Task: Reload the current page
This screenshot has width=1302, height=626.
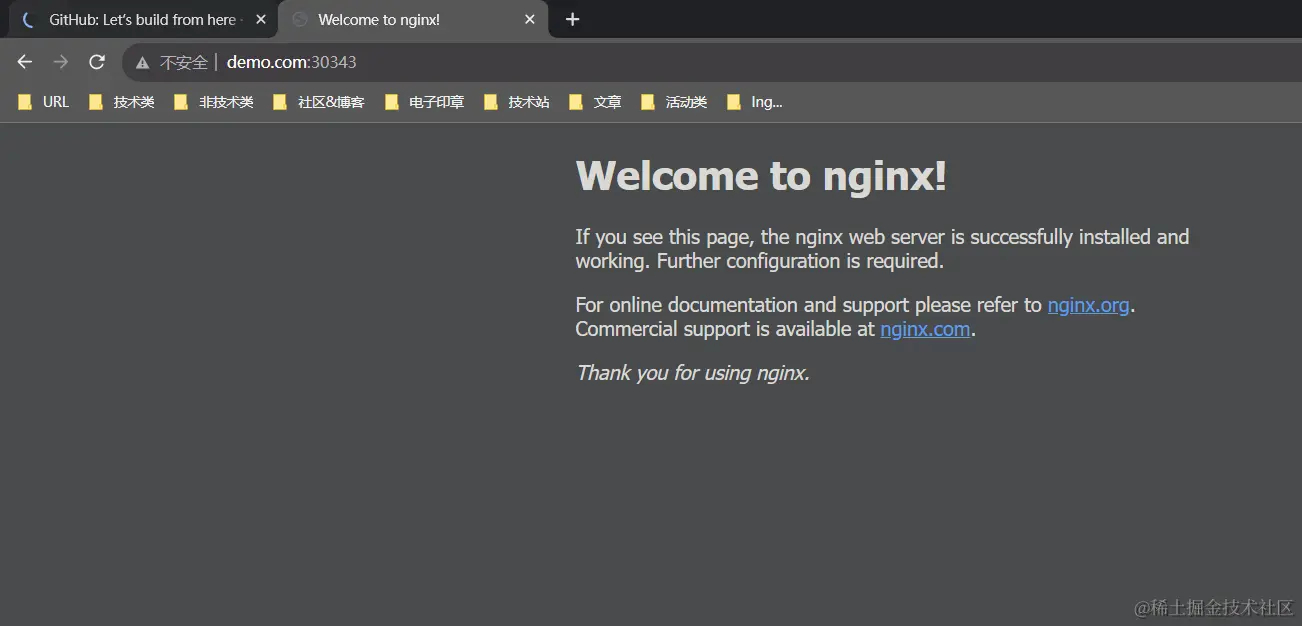Action: click(97, 62)
